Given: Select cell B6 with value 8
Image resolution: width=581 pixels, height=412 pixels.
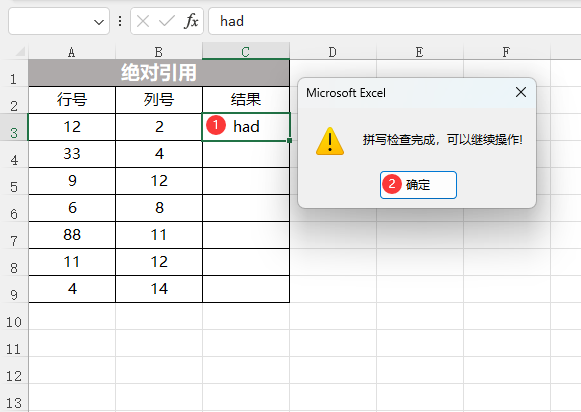Looking at the screenshot, I should [159, 208].
